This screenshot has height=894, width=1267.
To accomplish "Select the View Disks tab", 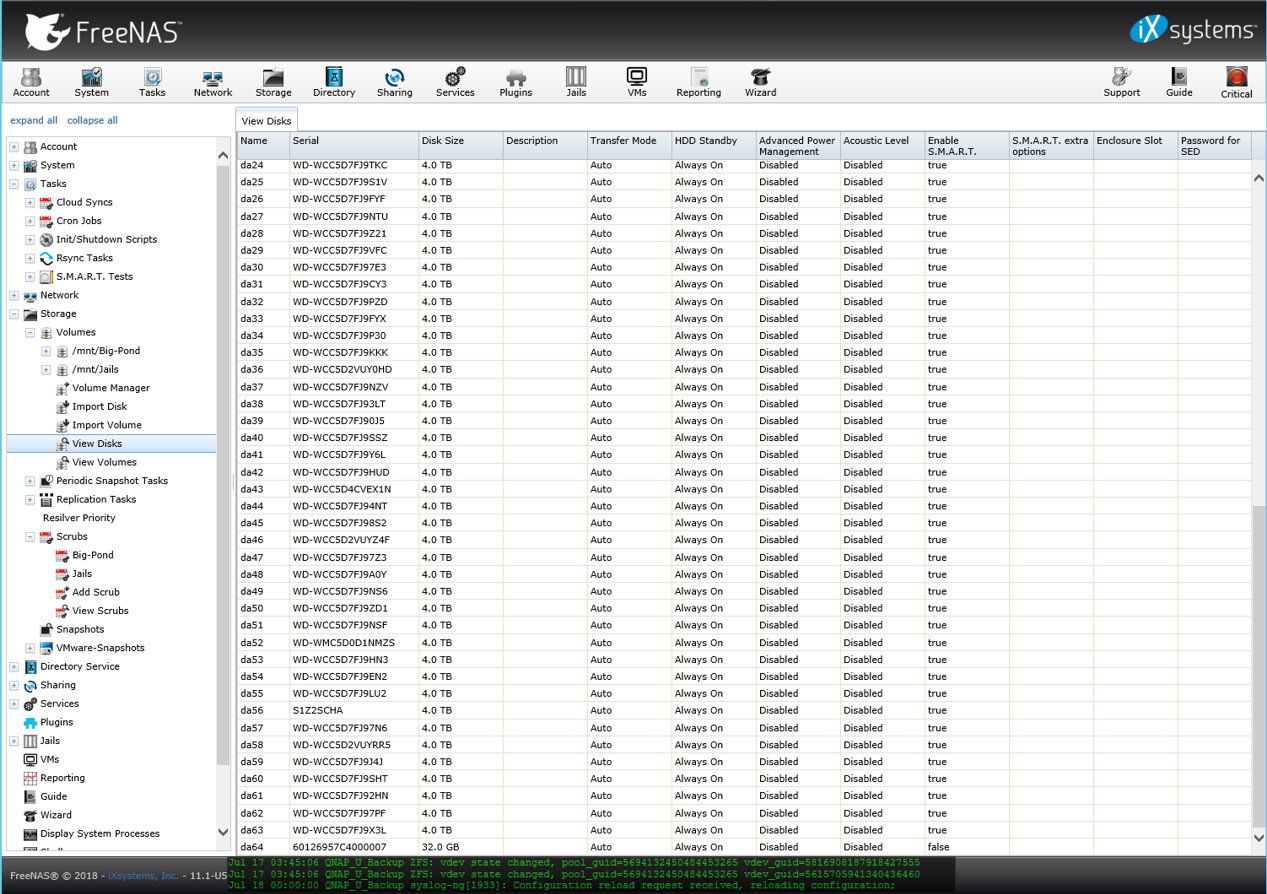I will pos(266,121).
